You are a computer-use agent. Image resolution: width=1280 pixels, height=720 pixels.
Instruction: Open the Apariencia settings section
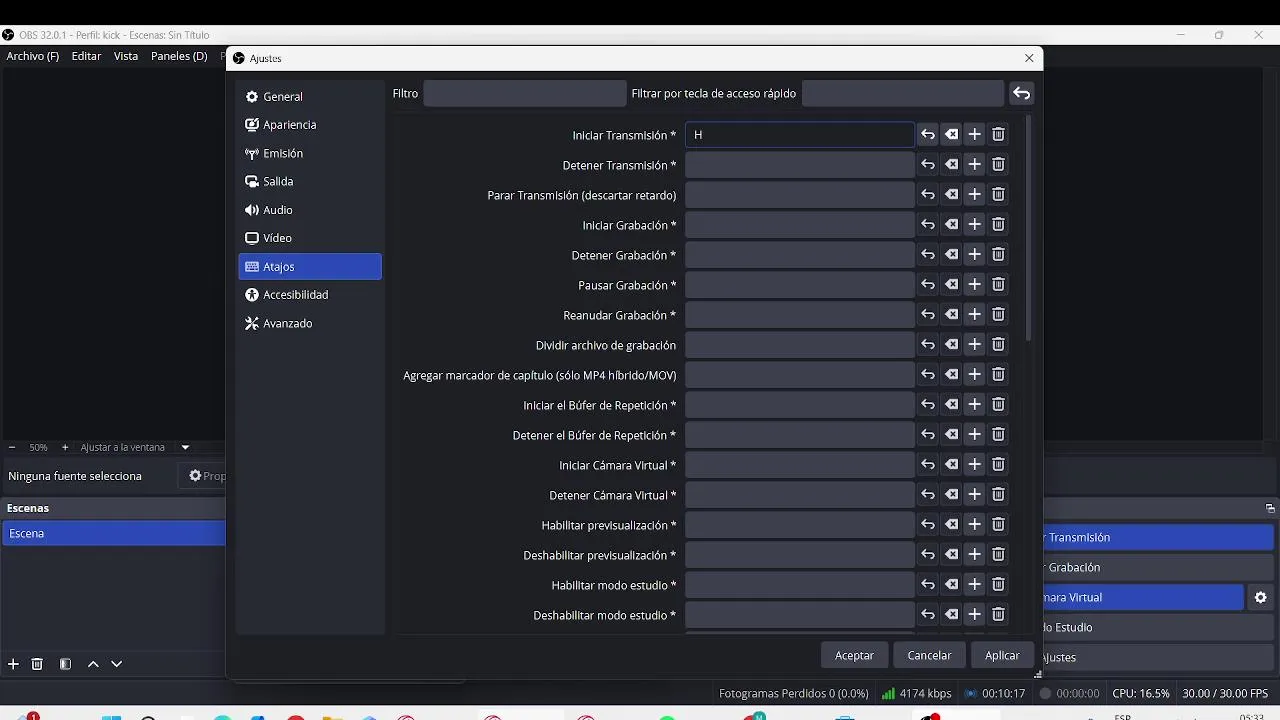pos(310,125)
